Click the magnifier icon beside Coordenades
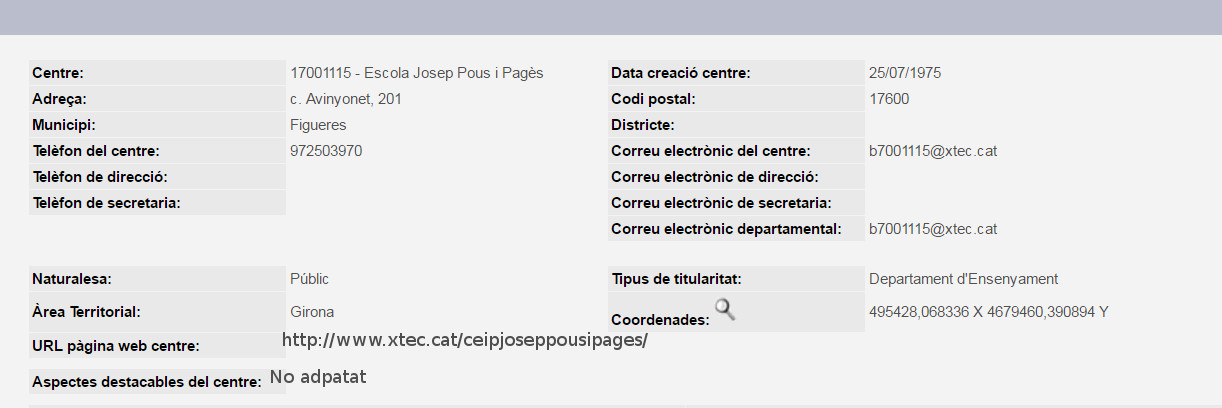The width and height of the screenshot is (1222, 408). pos(725,309)
